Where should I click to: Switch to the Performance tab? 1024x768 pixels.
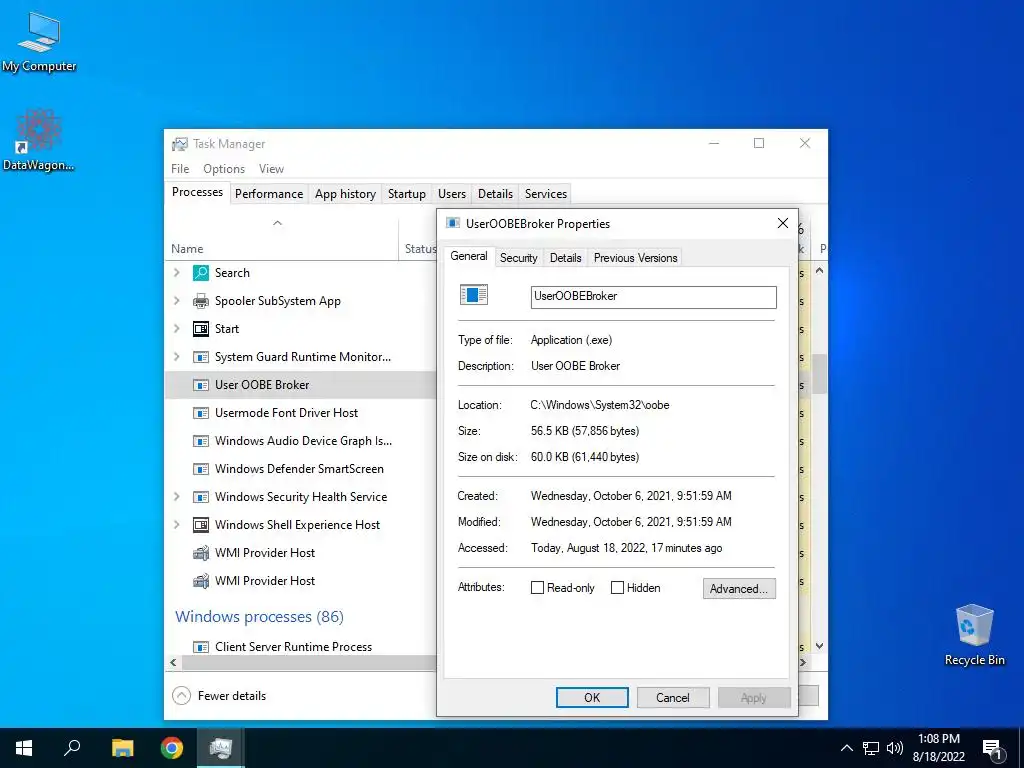(x=269, y=194)
